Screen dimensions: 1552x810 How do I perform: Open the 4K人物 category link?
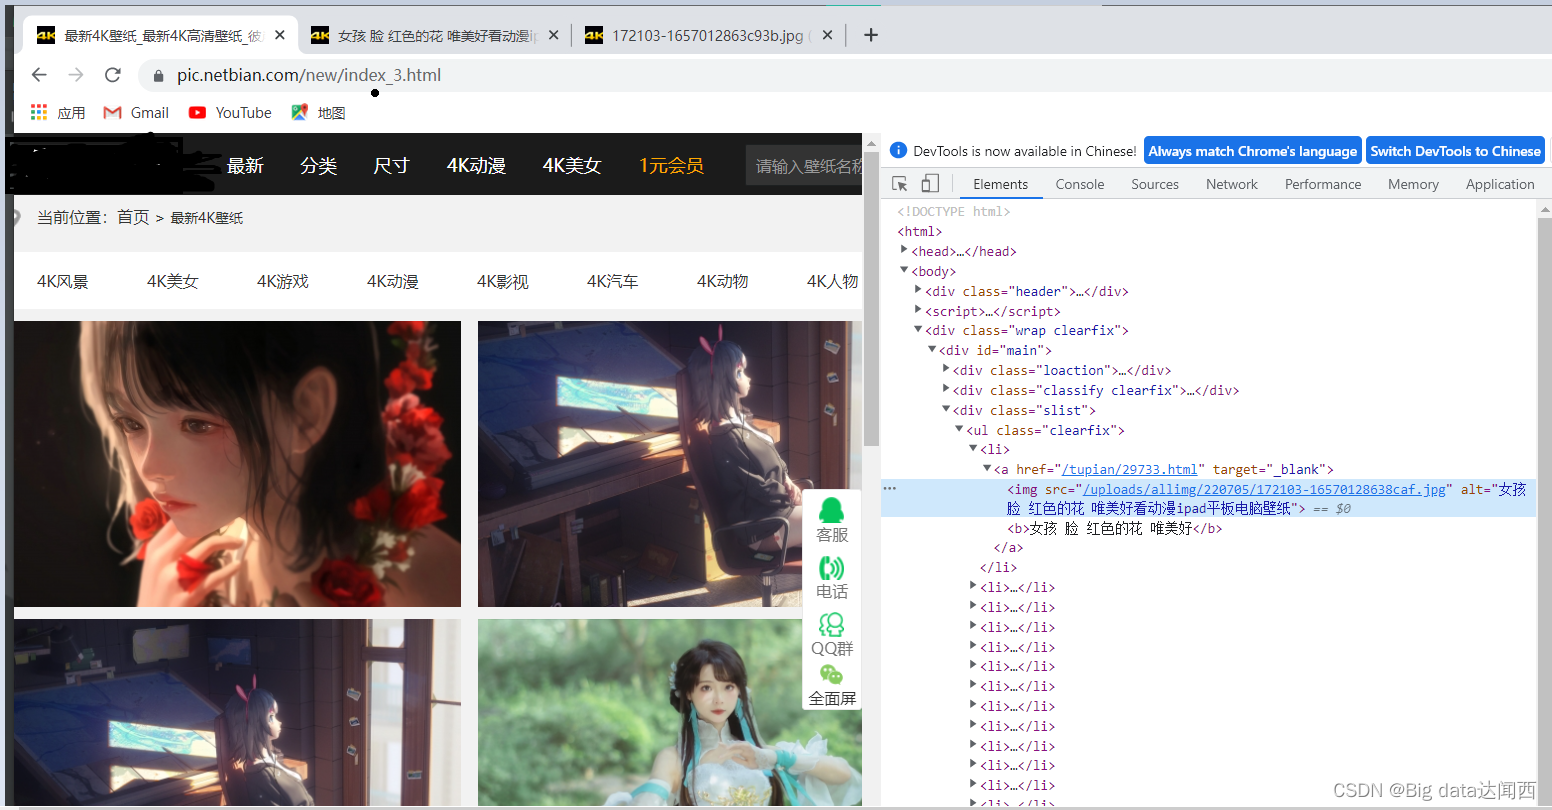point(833,281)
